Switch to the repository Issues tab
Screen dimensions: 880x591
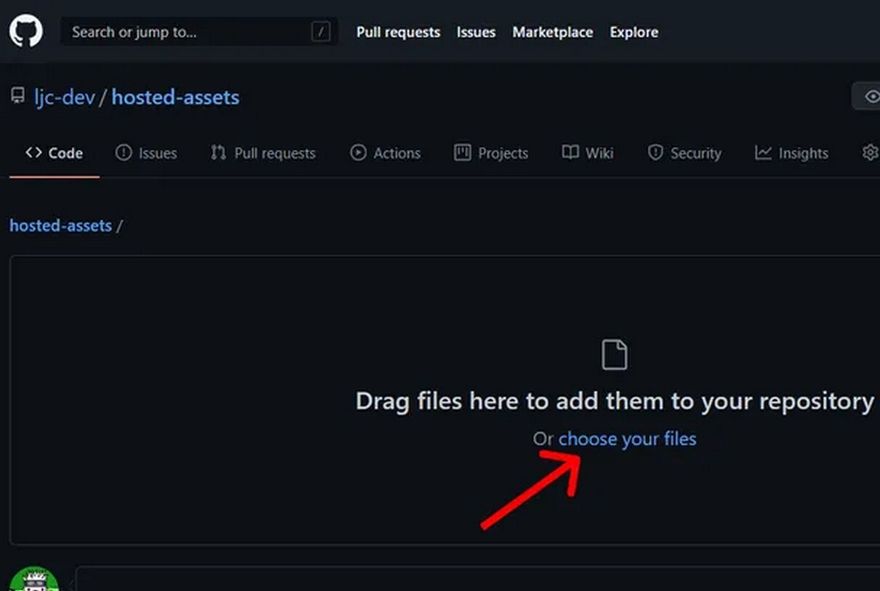click(146, 153)
